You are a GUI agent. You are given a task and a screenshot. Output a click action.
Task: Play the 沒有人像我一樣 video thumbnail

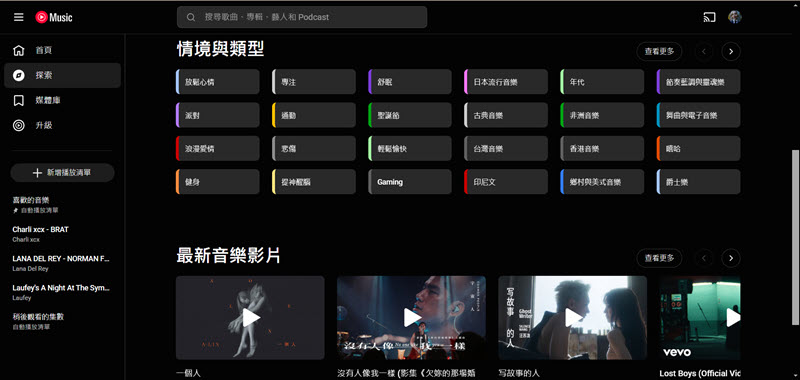point(411,318)
